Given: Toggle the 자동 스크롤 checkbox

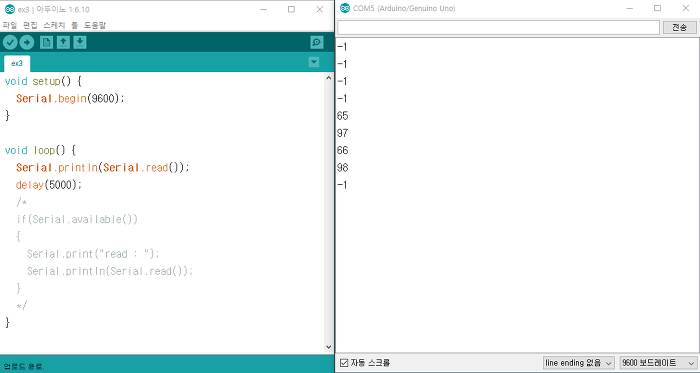Looking at the screenshot, I should coord(344,363).
